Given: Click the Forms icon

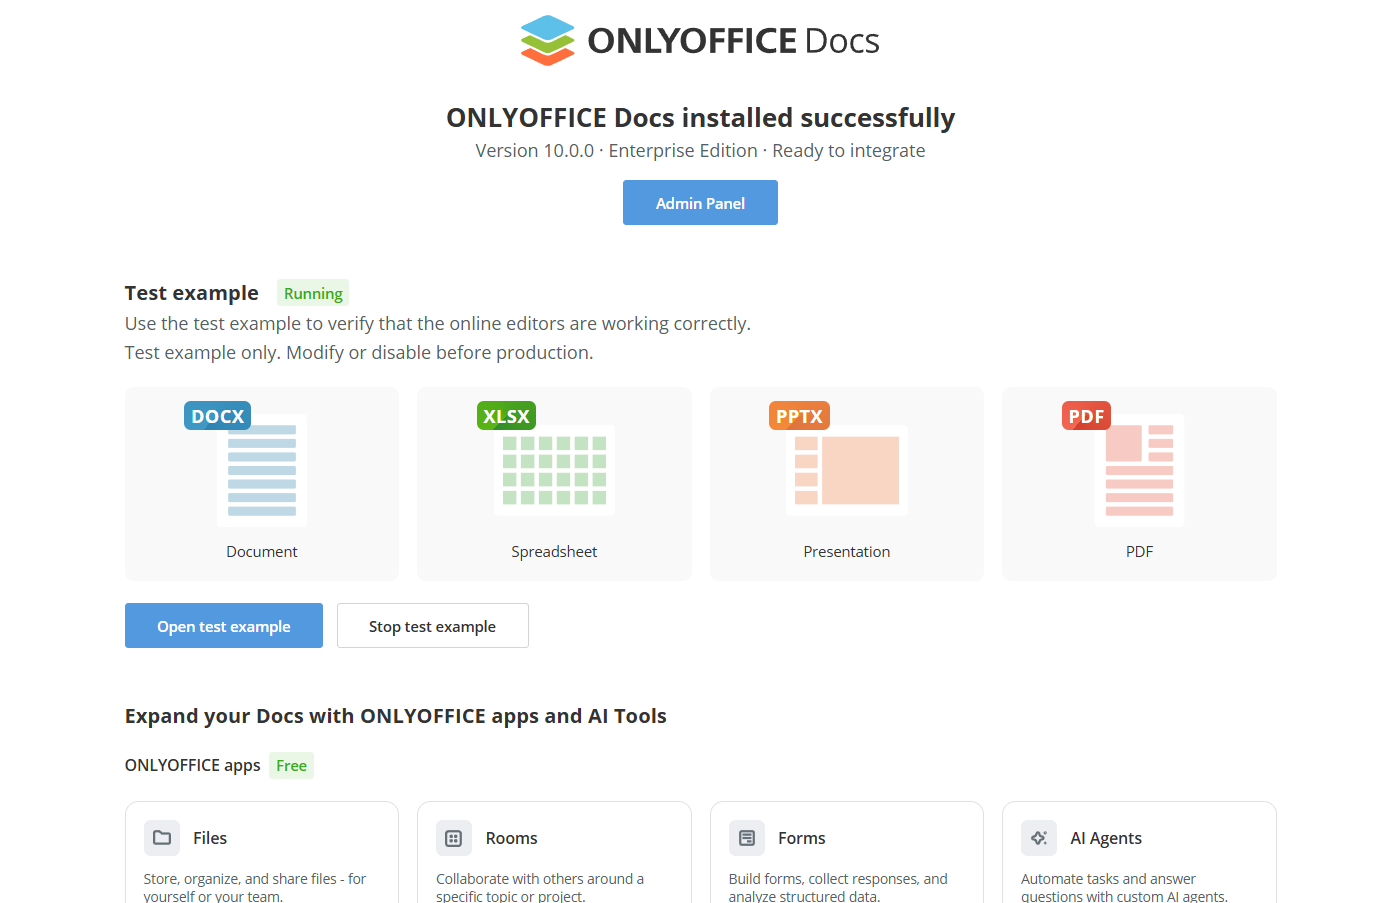Looking at the screenshot, I should 747,838.
